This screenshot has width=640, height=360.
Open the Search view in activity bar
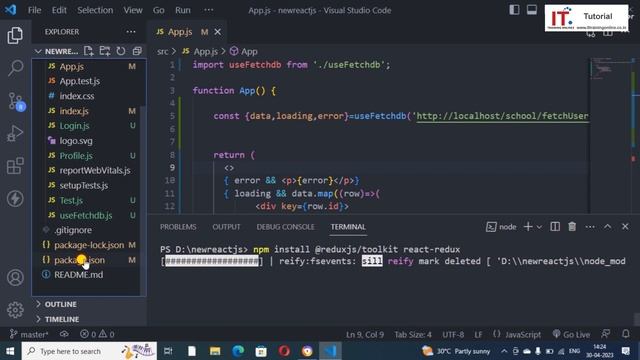pyautogui.click(x=15, y=68)
